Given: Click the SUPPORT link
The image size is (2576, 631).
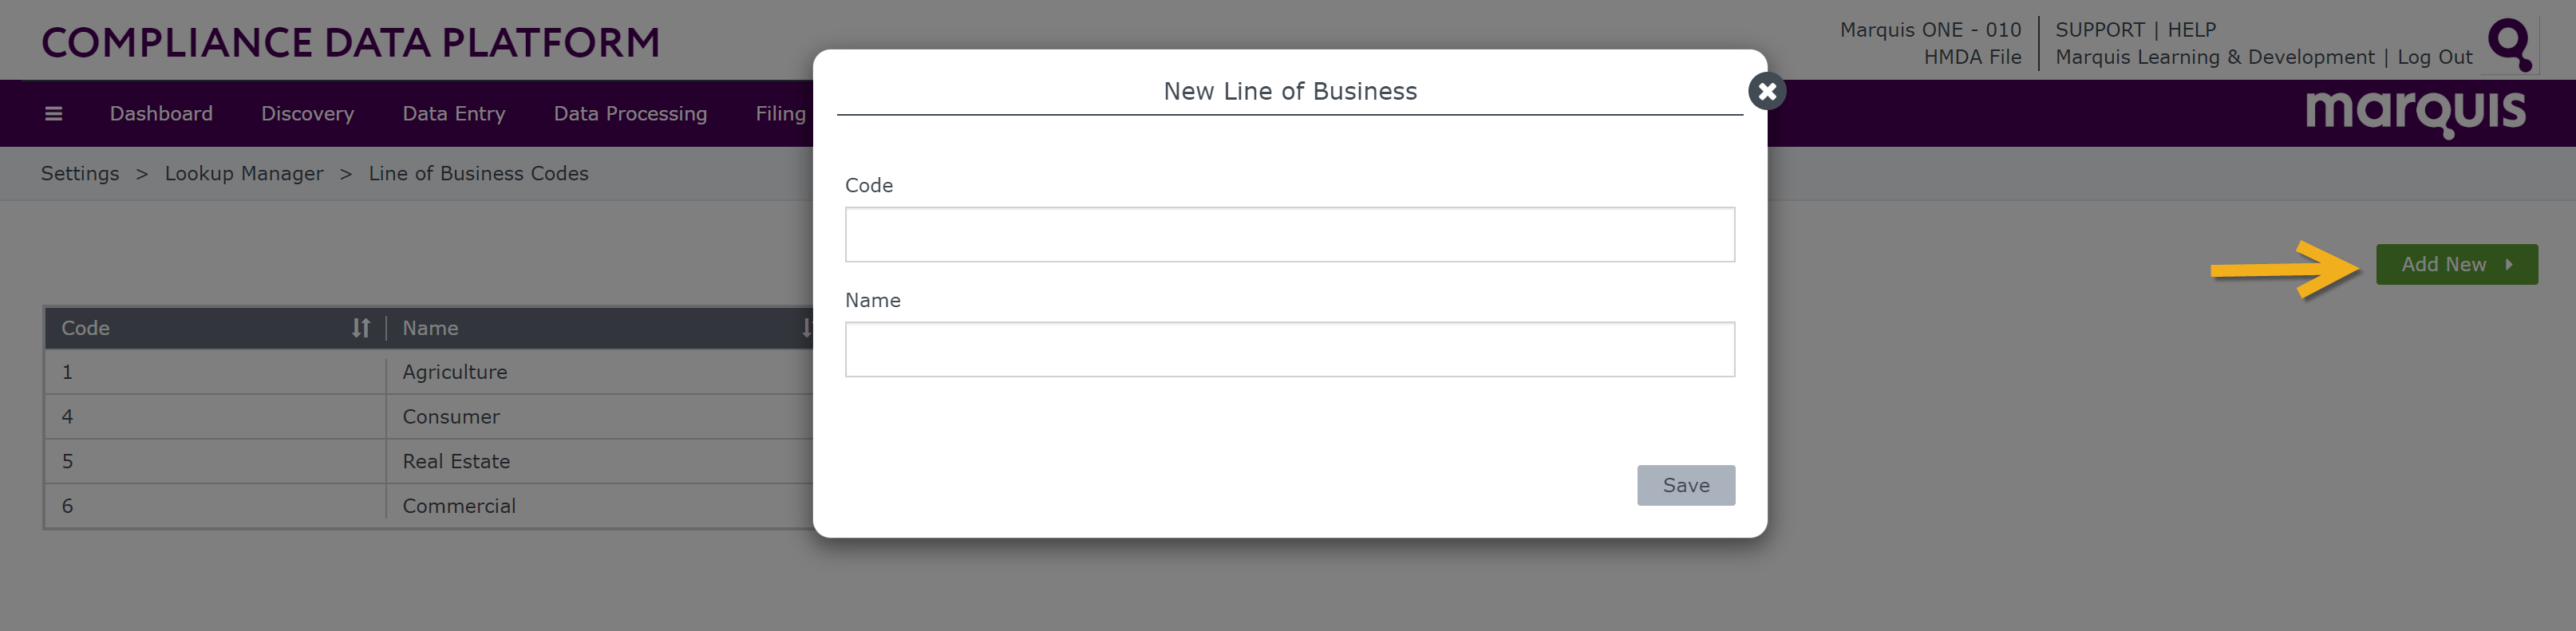Looking at the screenshot, I should coord(2100,30).
